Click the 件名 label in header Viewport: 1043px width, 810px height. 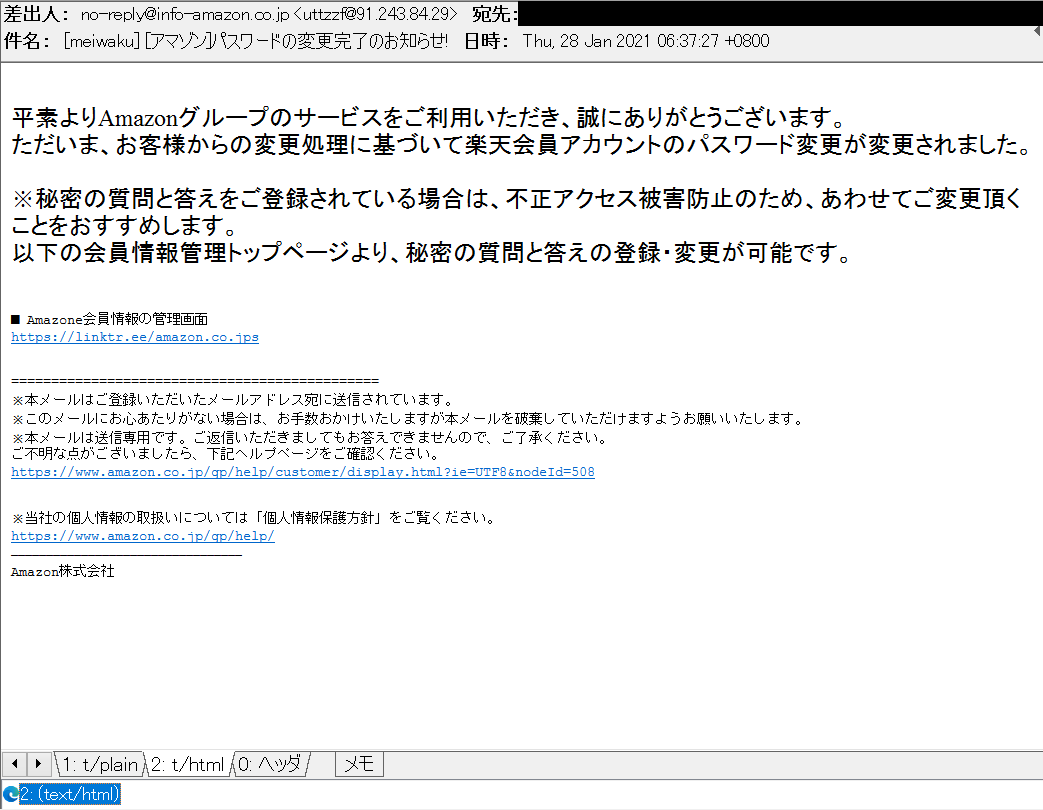[x=26, y=41]
